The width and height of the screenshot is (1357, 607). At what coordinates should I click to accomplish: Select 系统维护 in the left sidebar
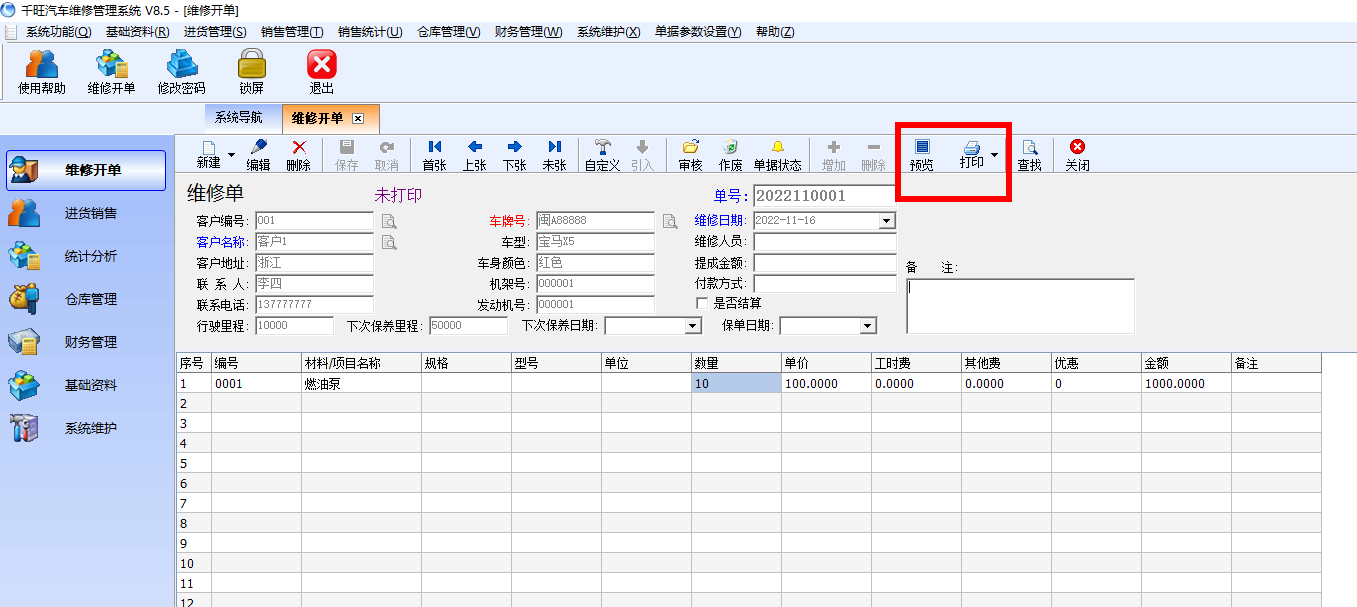pos(86,428)
